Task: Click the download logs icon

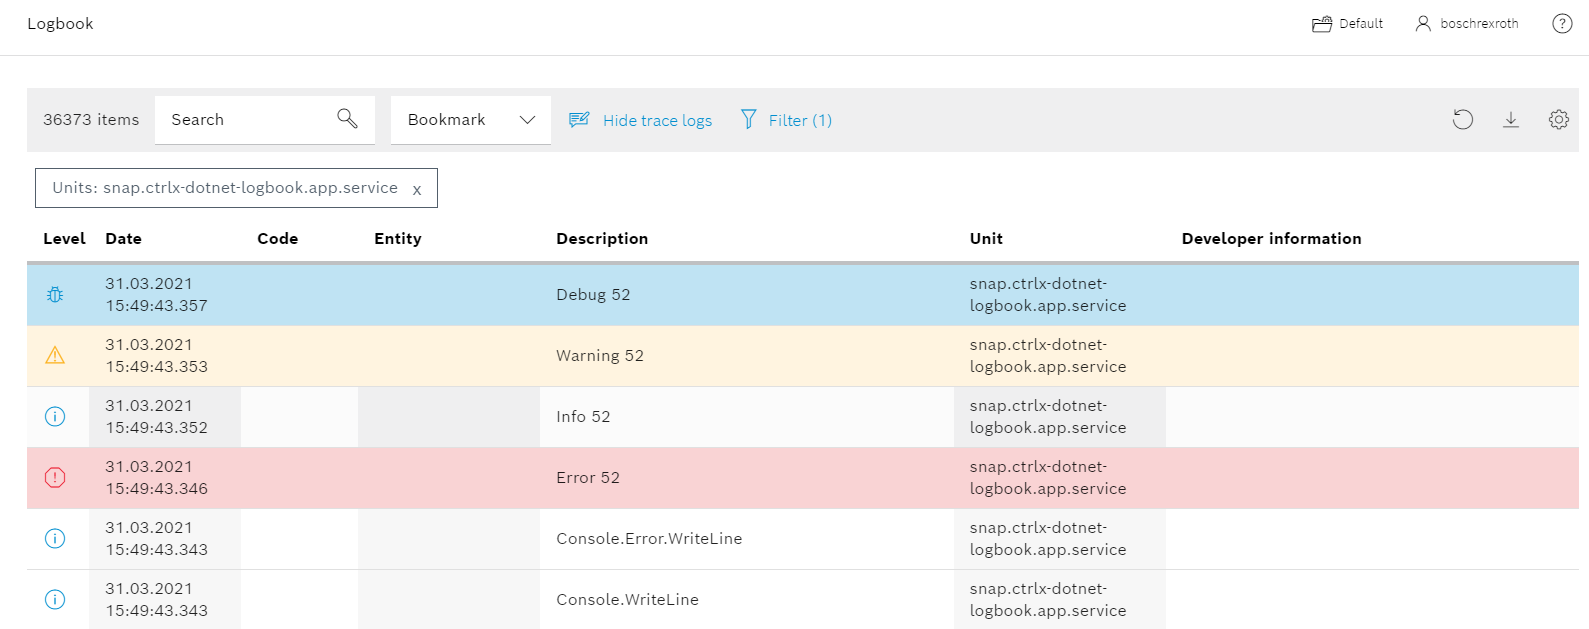Action: tap(1510, 120)
